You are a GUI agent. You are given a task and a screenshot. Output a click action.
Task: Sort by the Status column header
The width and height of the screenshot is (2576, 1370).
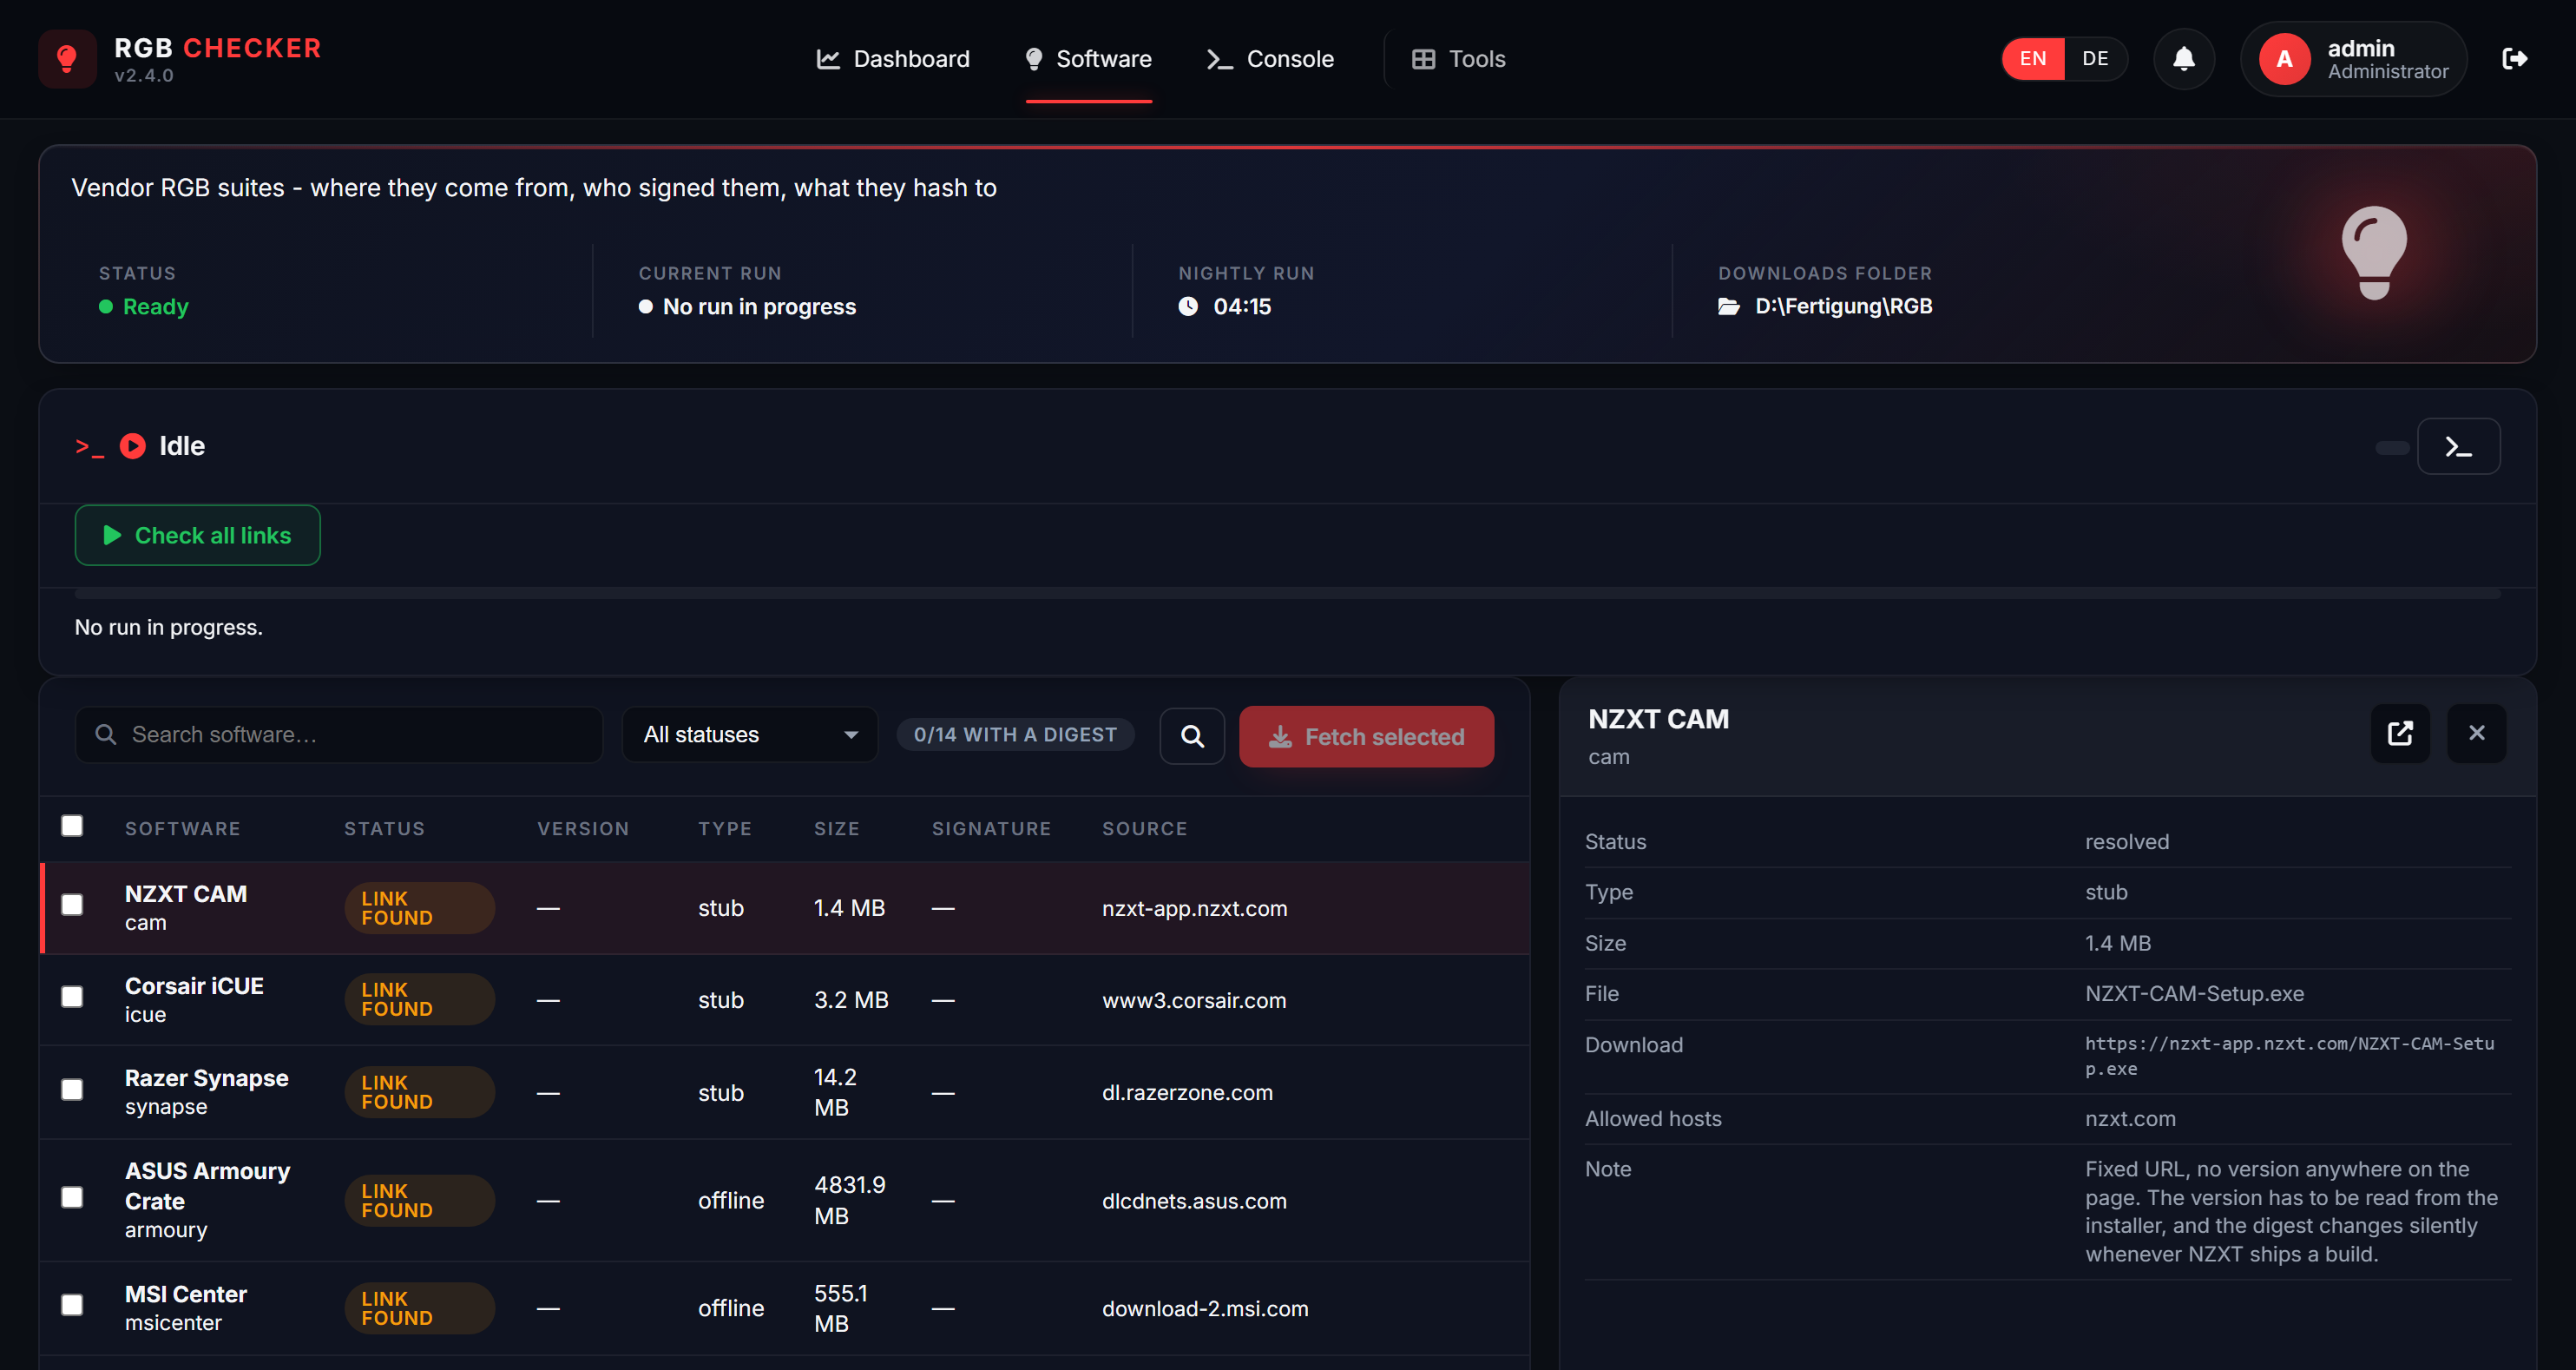point(385,829)
